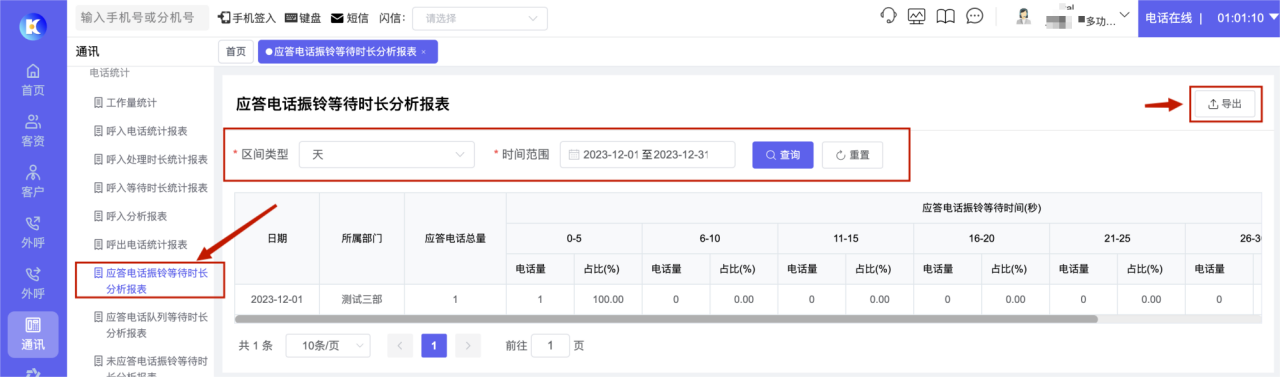Open the chat bubble icon
Viewport: 1280px width, 377px height.
(975, 17)
